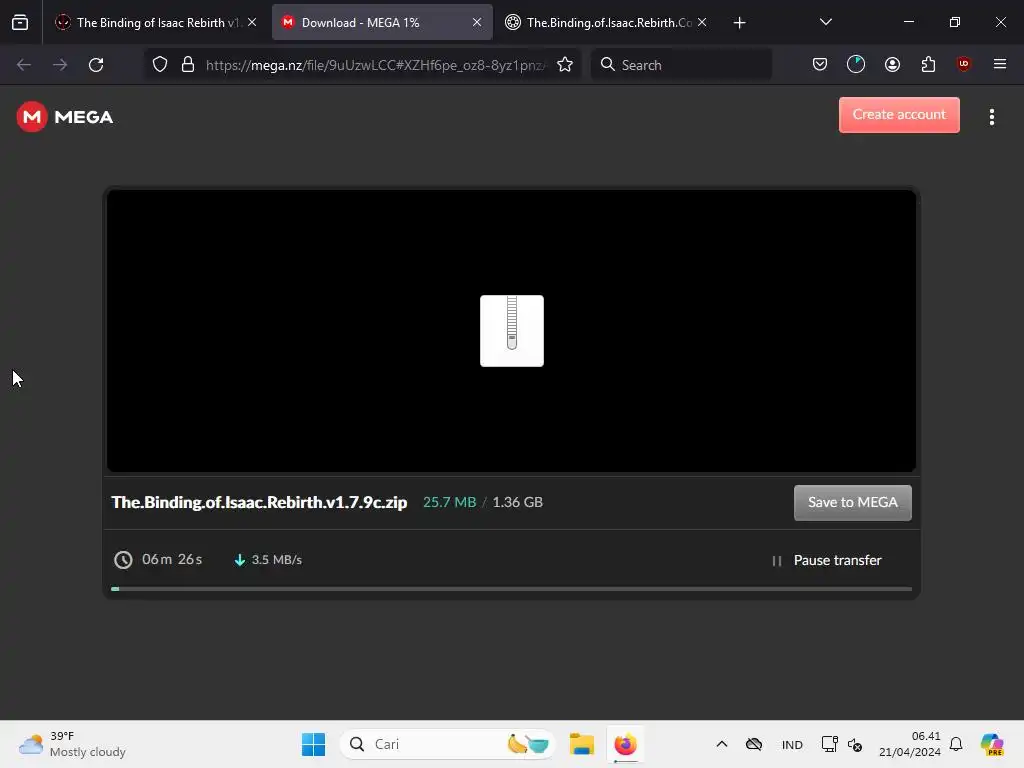The image size is (1024, 768).
Task: Open Firefox View recent browsing icon
Action: point(20,22)
